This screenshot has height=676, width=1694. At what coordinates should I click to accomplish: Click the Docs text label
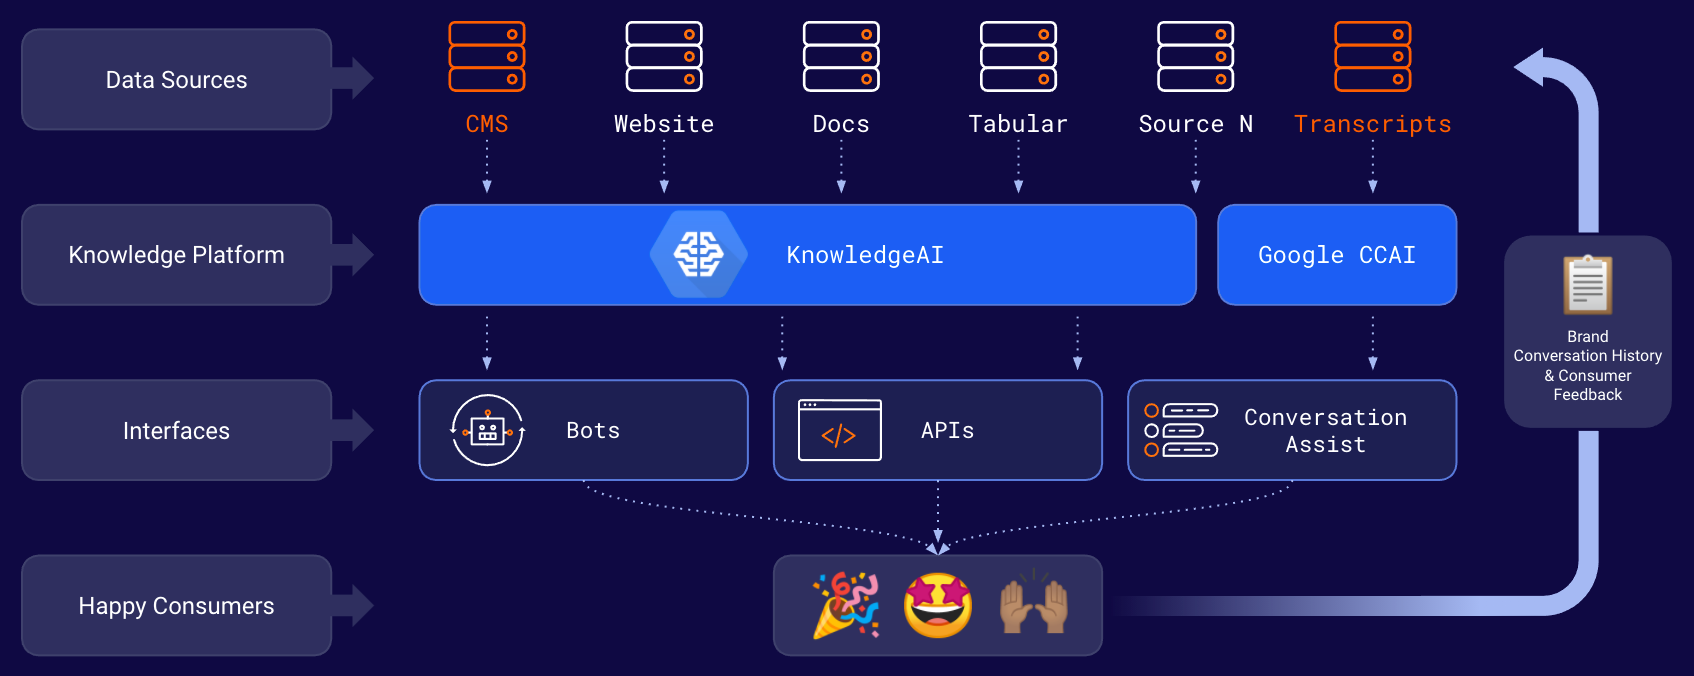point(841,124)
